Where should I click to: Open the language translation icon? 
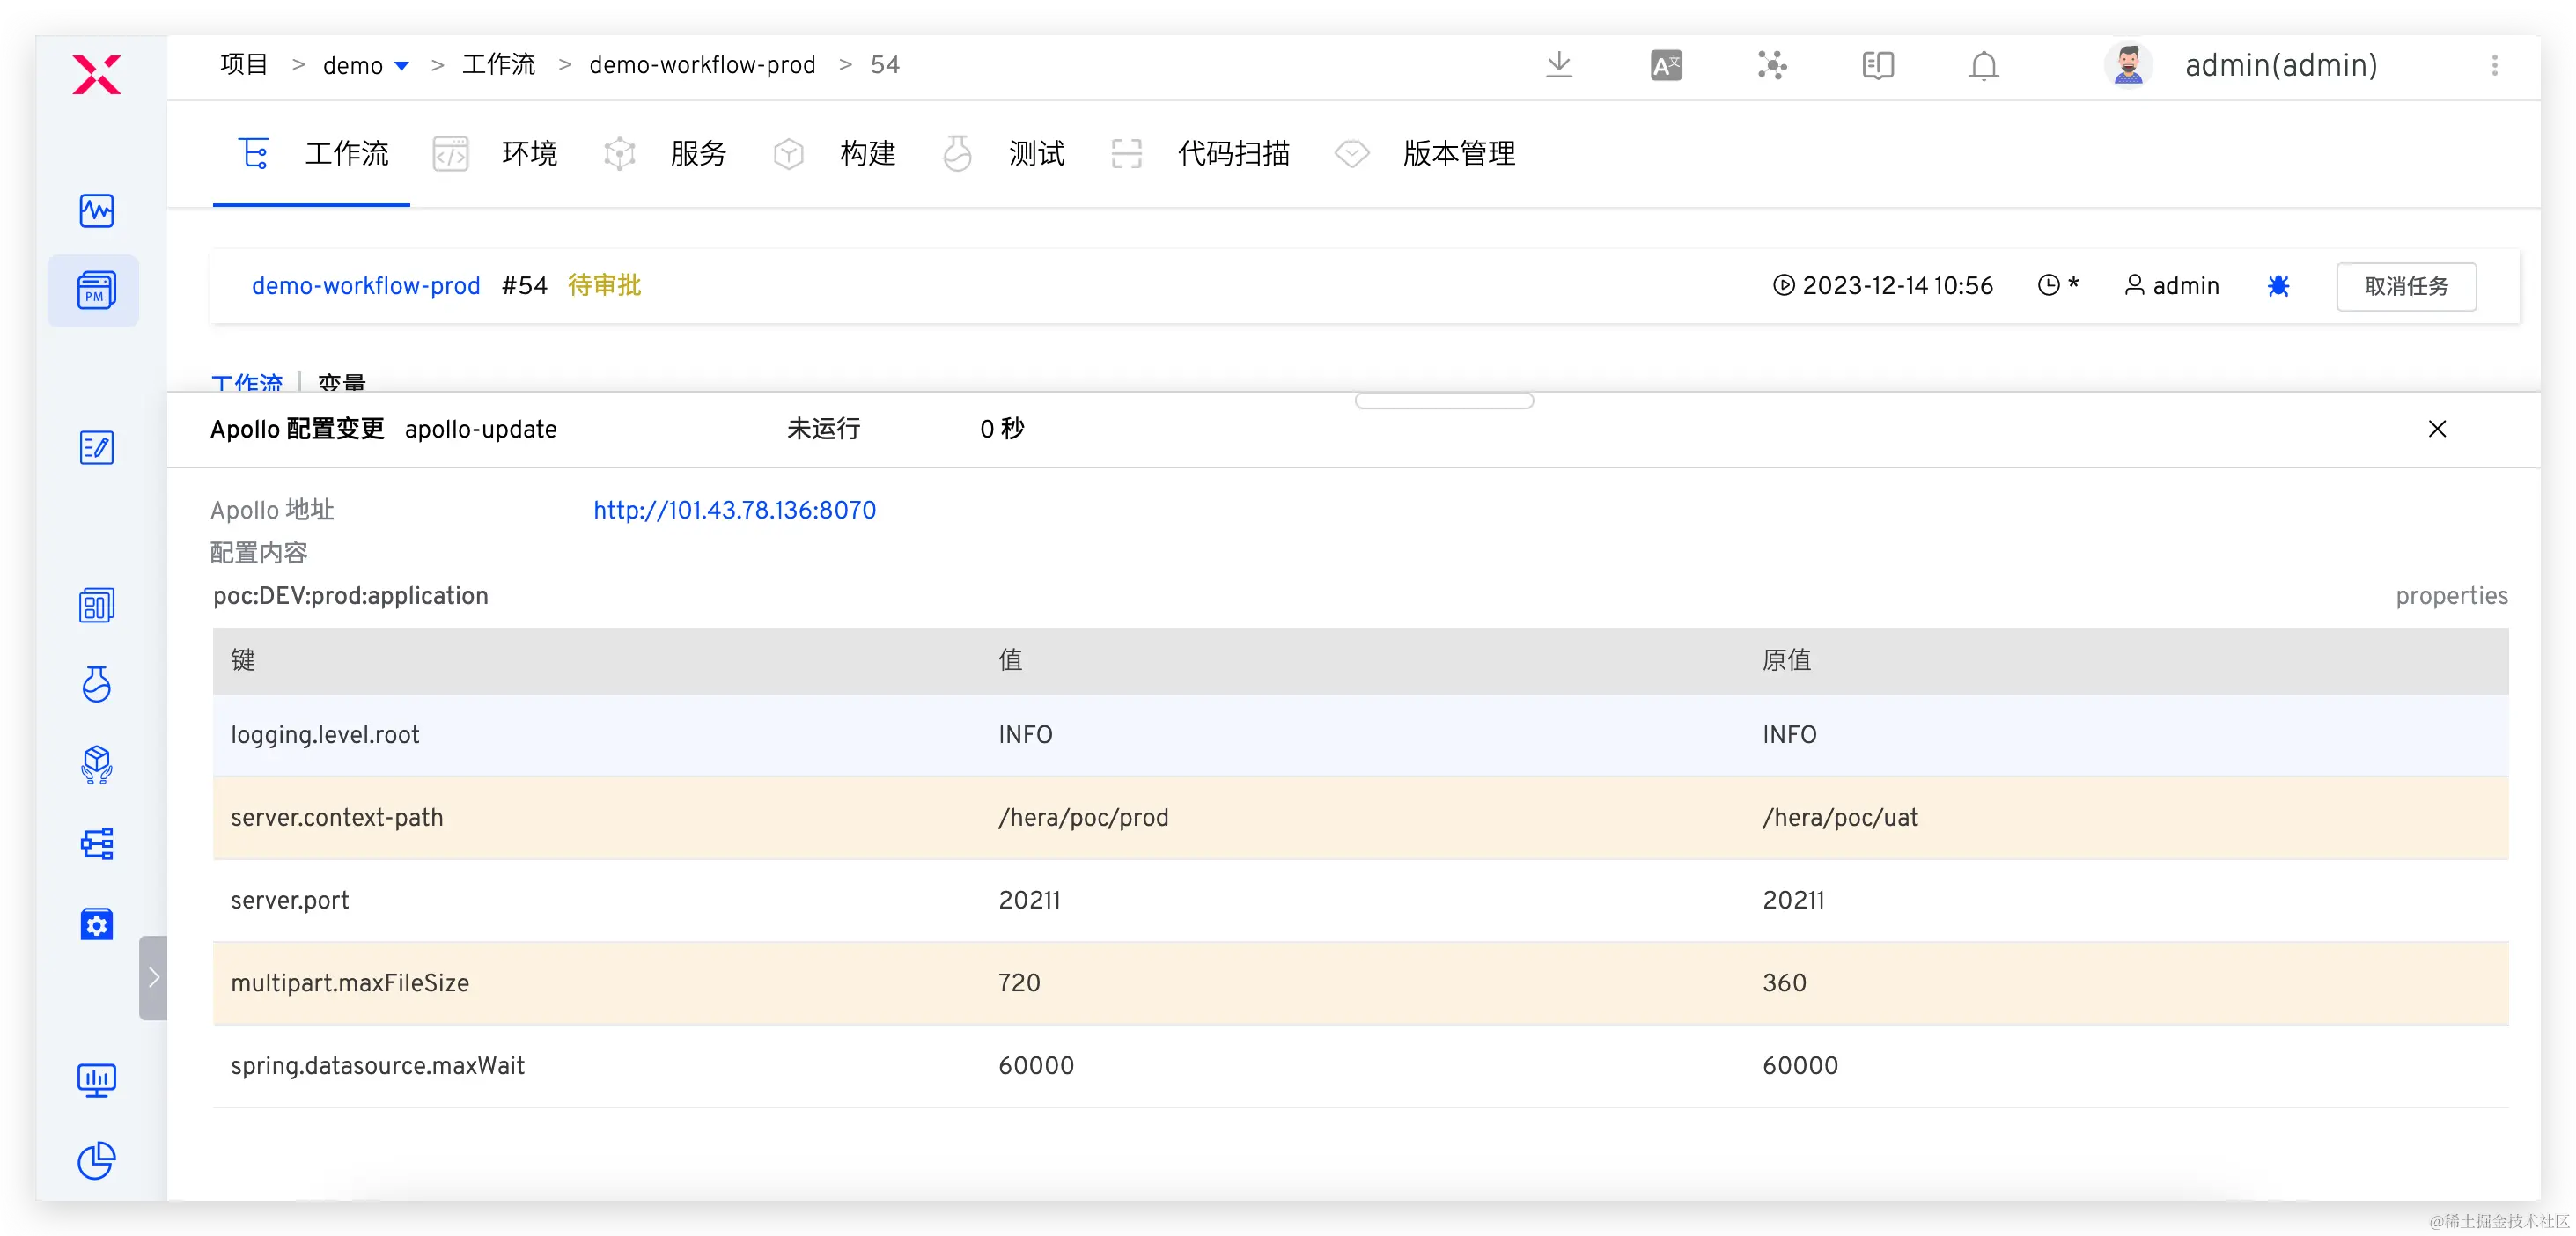click(1666, 66)
